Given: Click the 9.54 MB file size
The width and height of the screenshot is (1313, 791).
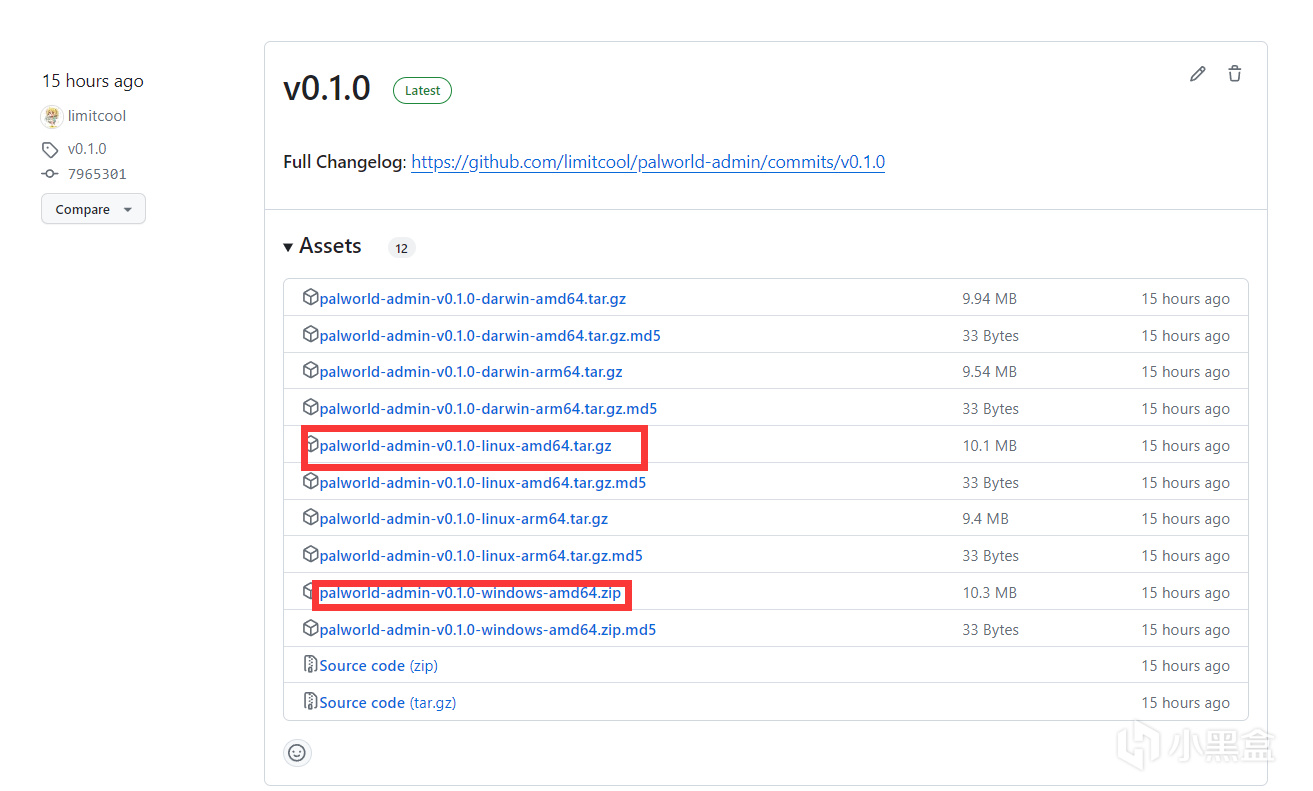Looking at the screenshot, I should click(x=990, y=372).
